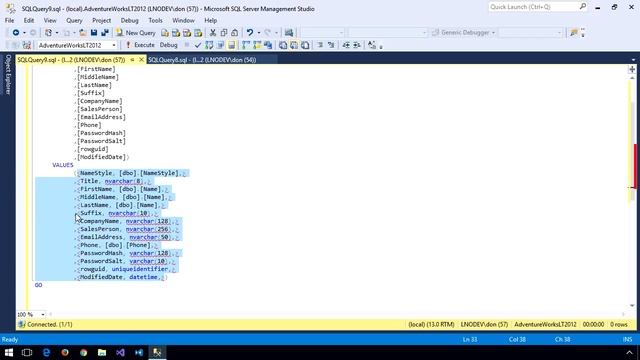Open the Edit menu
This screenshot has height=360, width=640.
29,20
